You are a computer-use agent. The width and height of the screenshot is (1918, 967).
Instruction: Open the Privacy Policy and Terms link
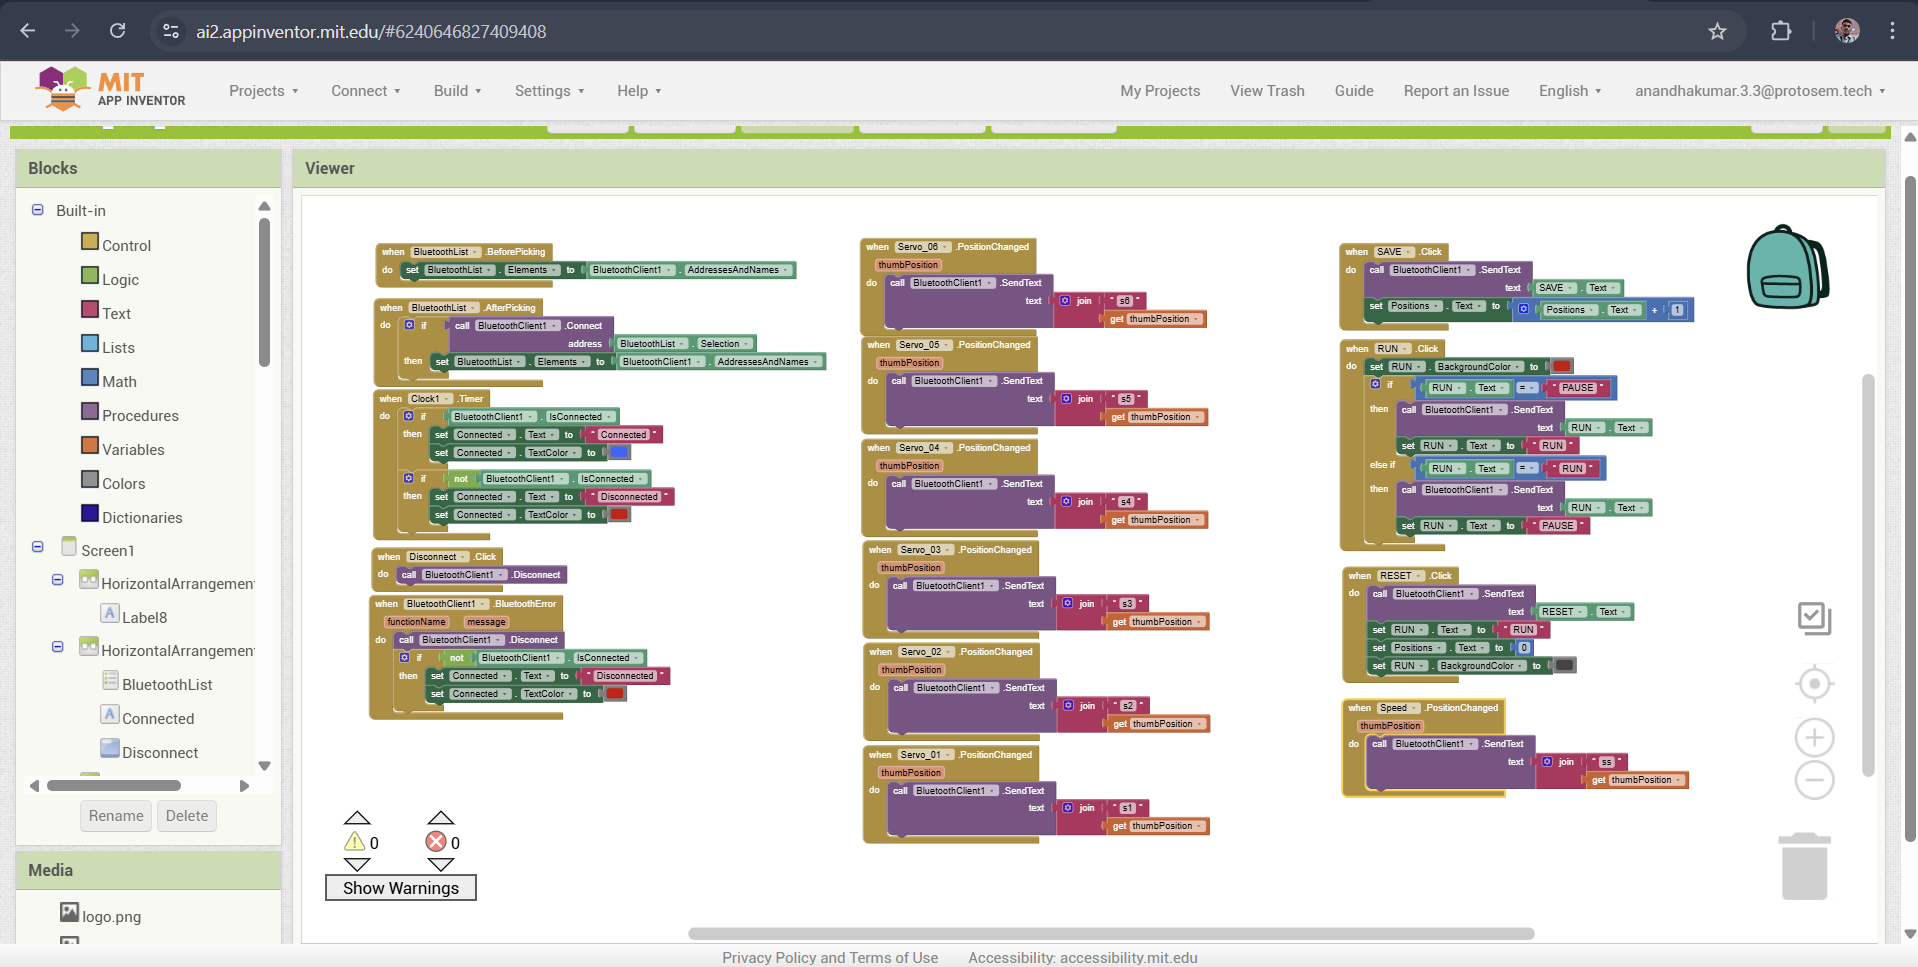coord(830,957)
